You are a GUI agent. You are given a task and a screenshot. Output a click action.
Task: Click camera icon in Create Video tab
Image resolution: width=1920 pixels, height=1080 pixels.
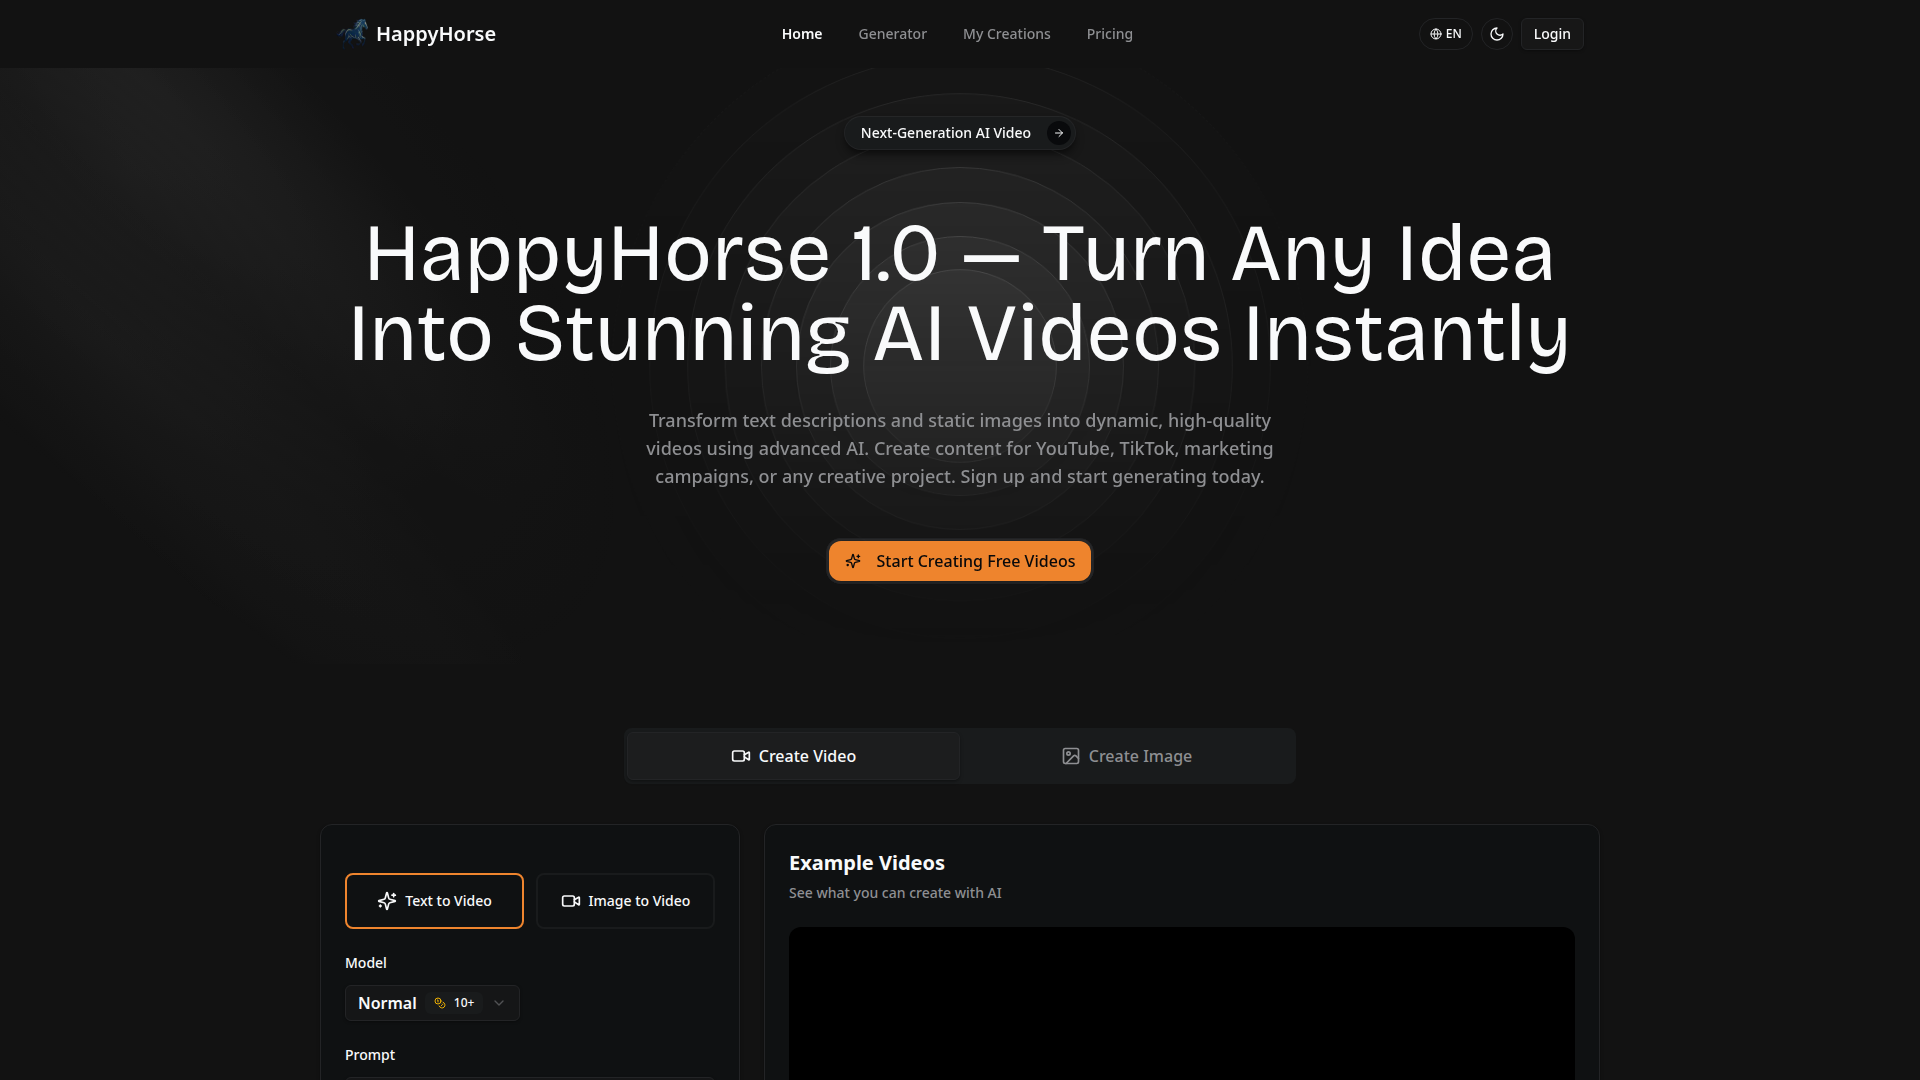click(x=741, y=756)
